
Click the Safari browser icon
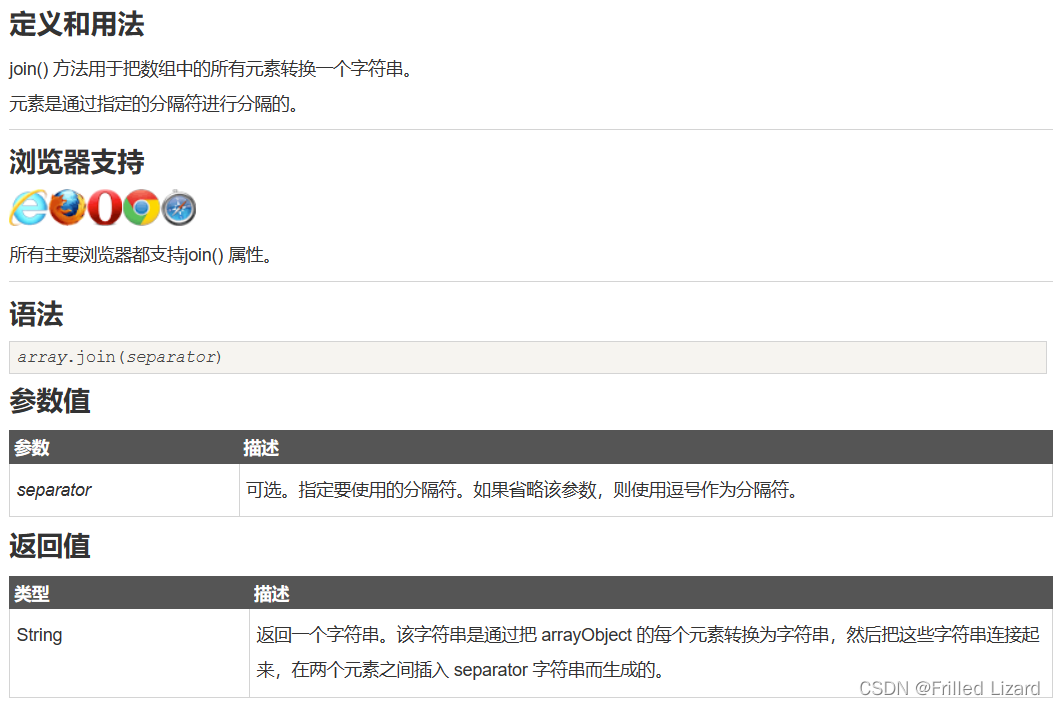(179, 208)
